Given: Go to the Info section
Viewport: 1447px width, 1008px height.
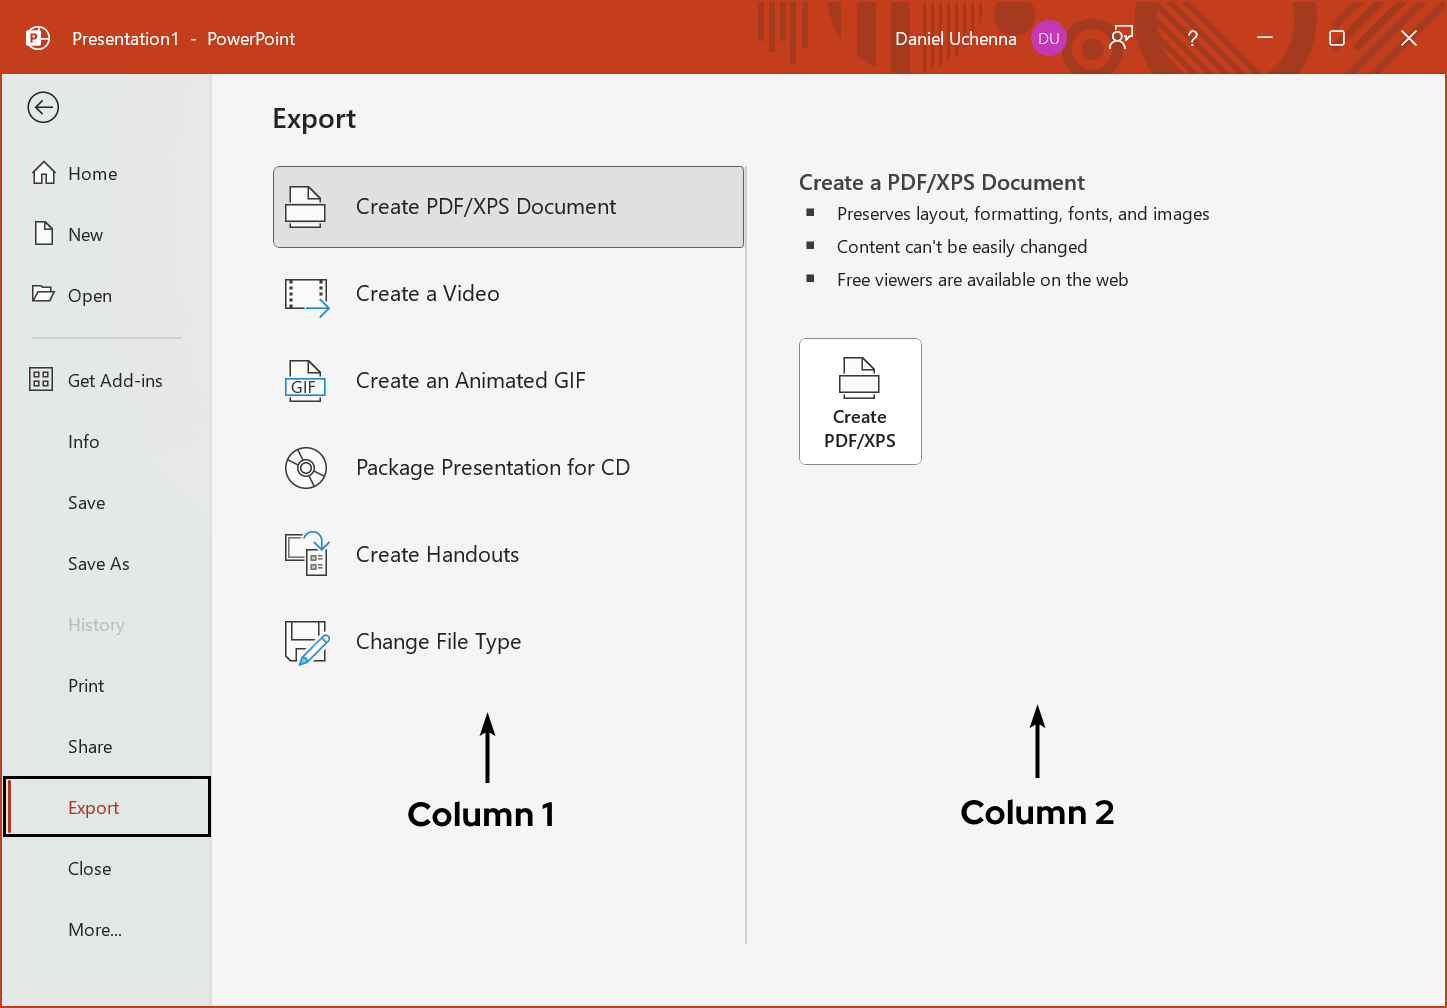Looking at the screenshot, I should [x=83, y=441].
